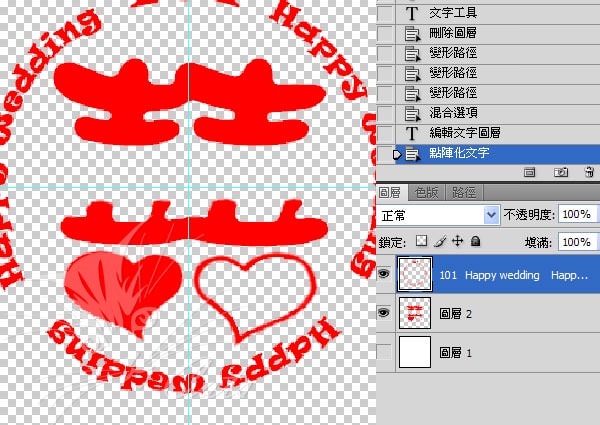Viewport: 600px width, 425px height.
Task: Enable lock position move icon
Action: [457, 241]
